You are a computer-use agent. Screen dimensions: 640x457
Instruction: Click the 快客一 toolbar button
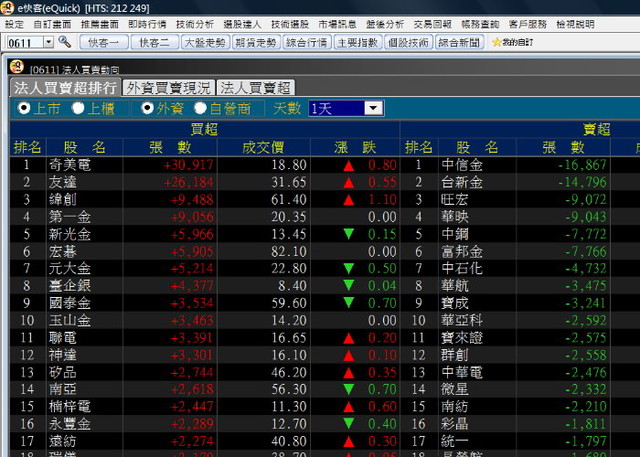click(104, 42)
